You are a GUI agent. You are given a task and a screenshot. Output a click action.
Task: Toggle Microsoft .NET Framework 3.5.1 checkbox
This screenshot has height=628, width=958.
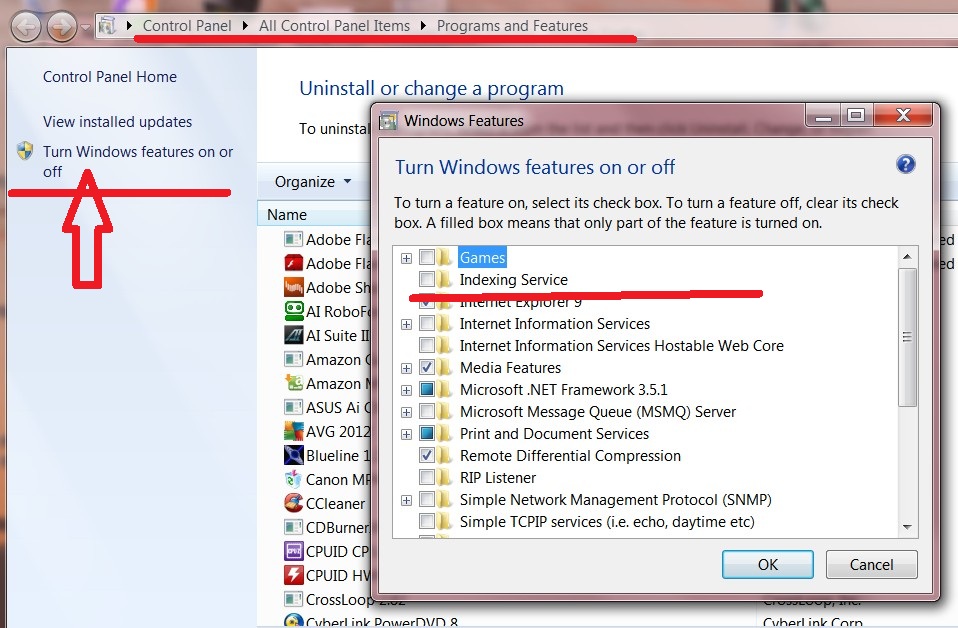pos(427,389)
